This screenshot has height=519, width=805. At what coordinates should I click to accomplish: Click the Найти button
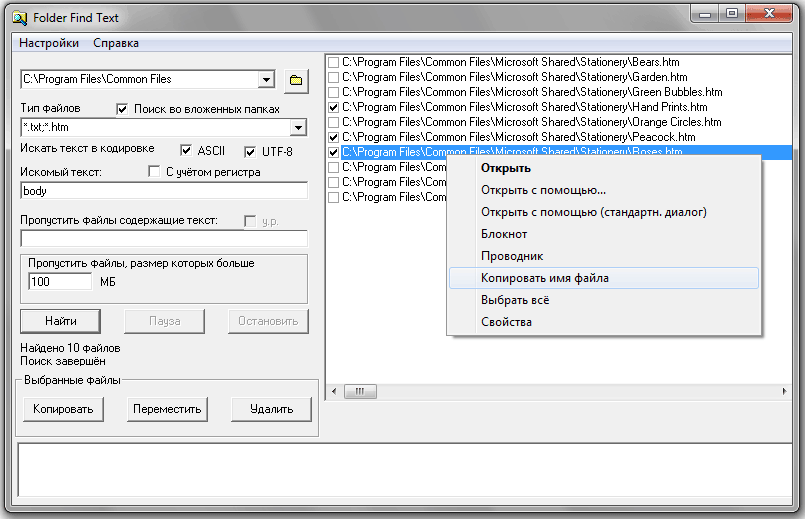61,321
